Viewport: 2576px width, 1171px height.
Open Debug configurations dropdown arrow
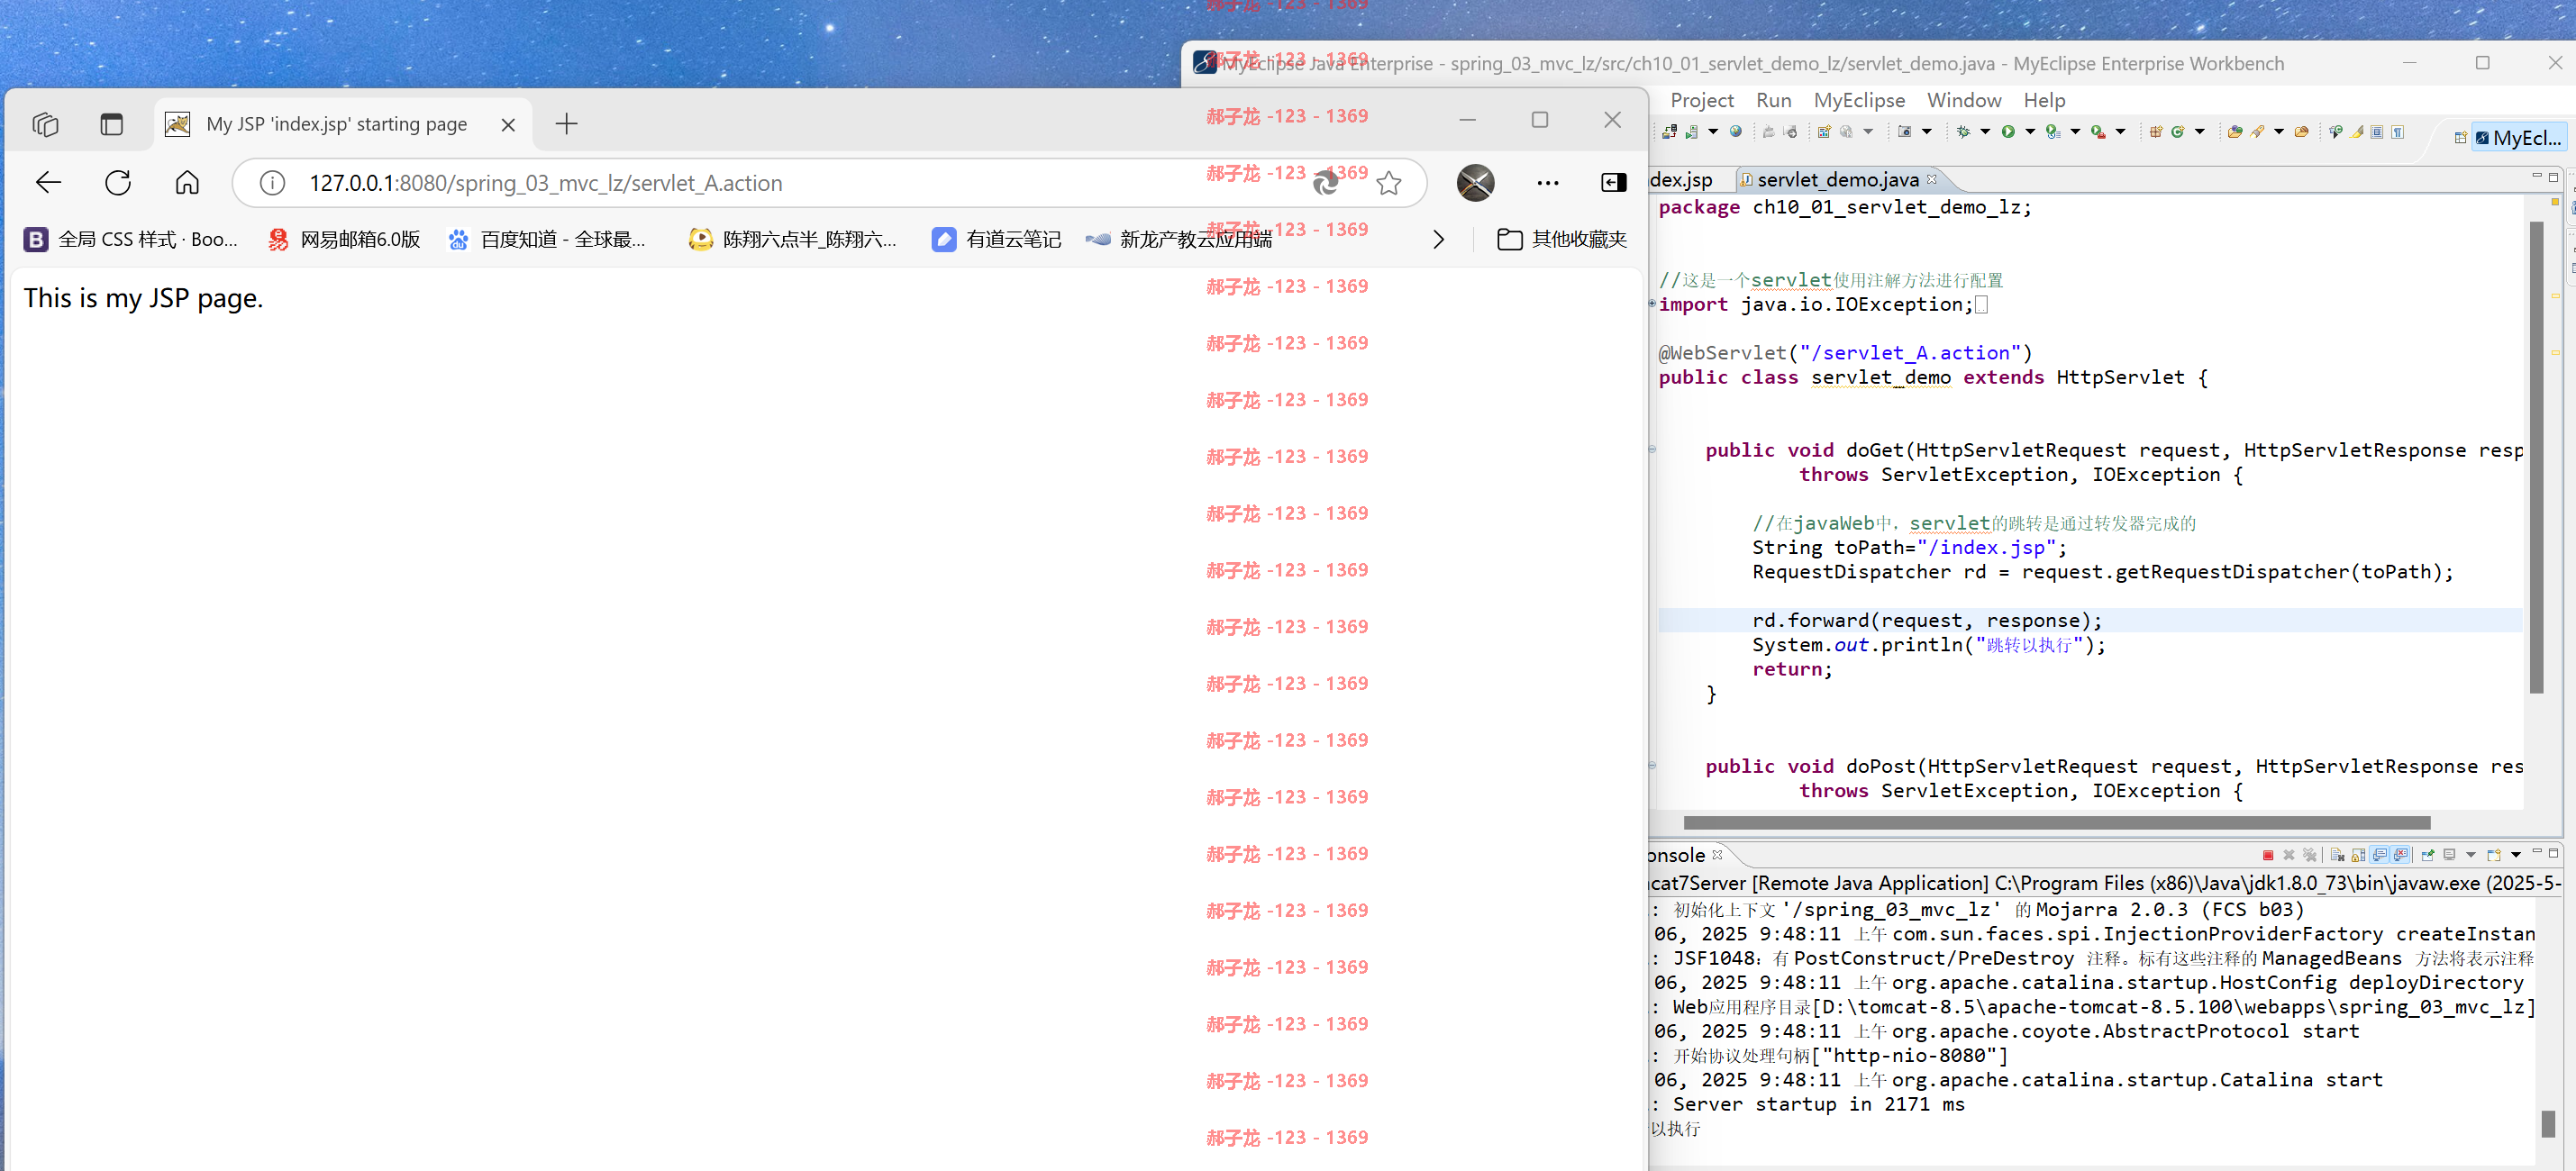tap(1985, 132)
